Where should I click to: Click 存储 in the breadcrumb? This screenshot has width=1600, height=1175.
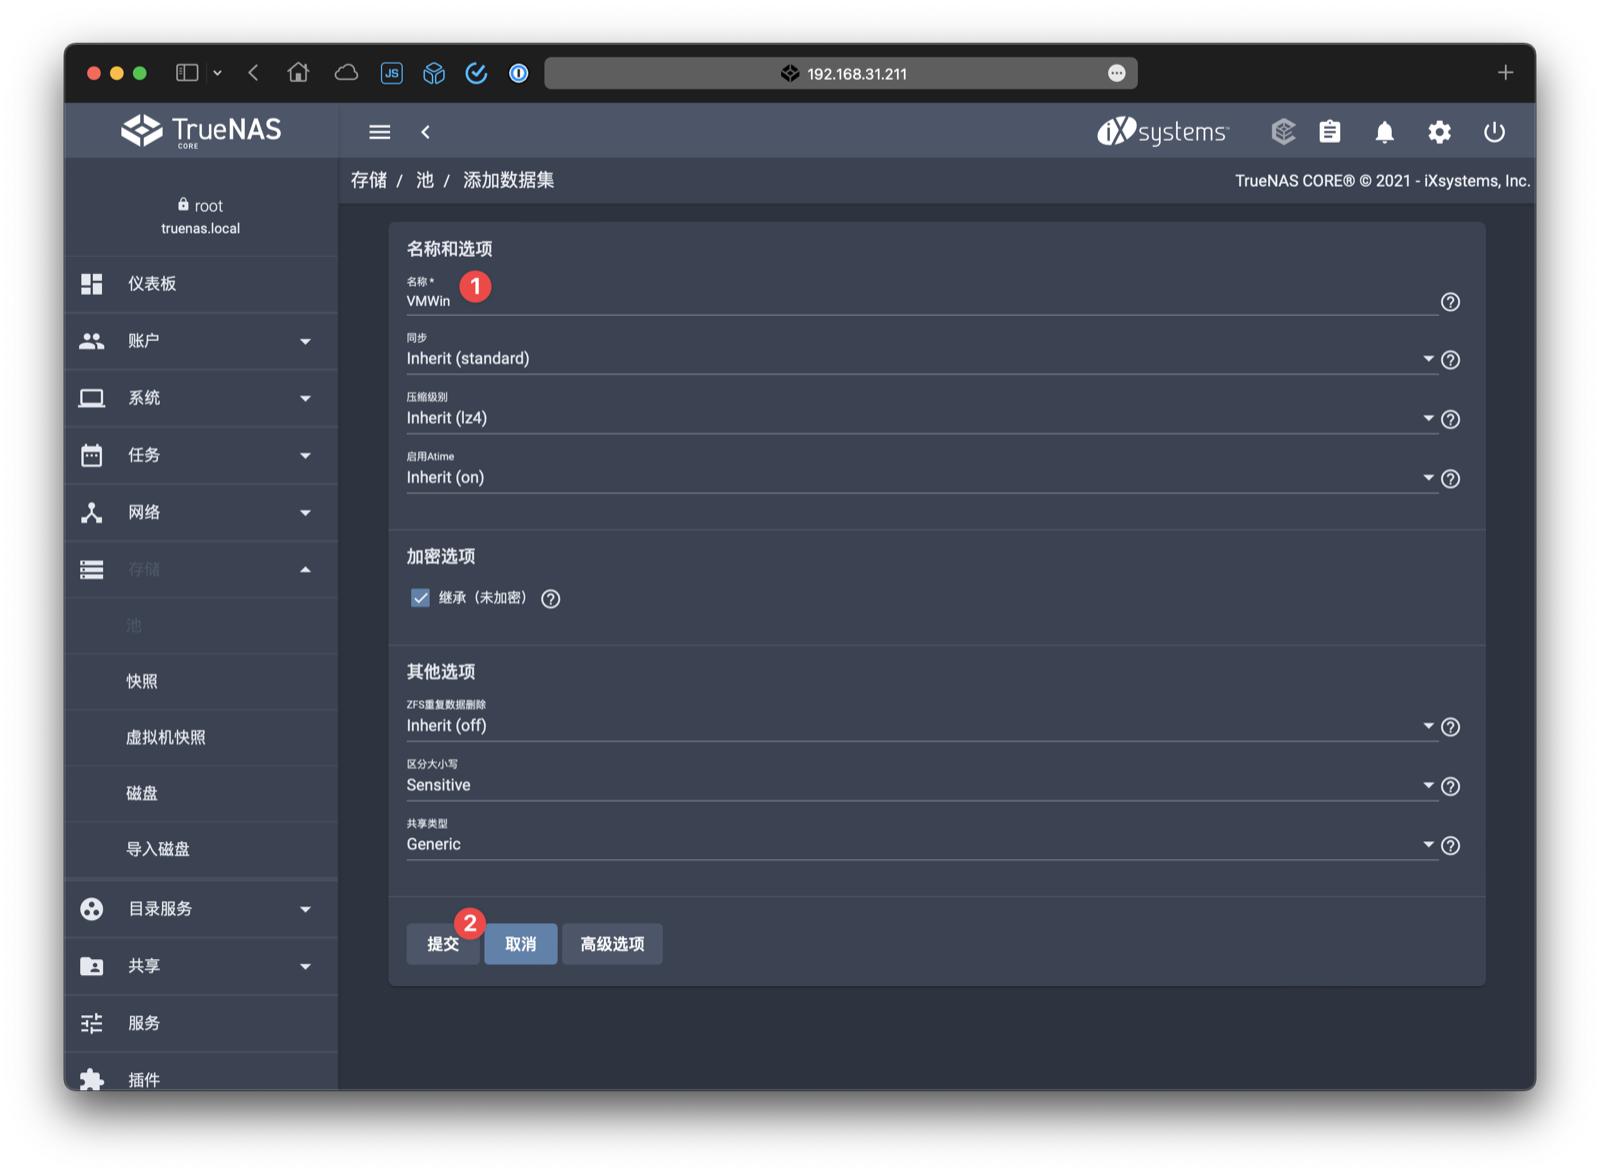(x=370, y=181)
